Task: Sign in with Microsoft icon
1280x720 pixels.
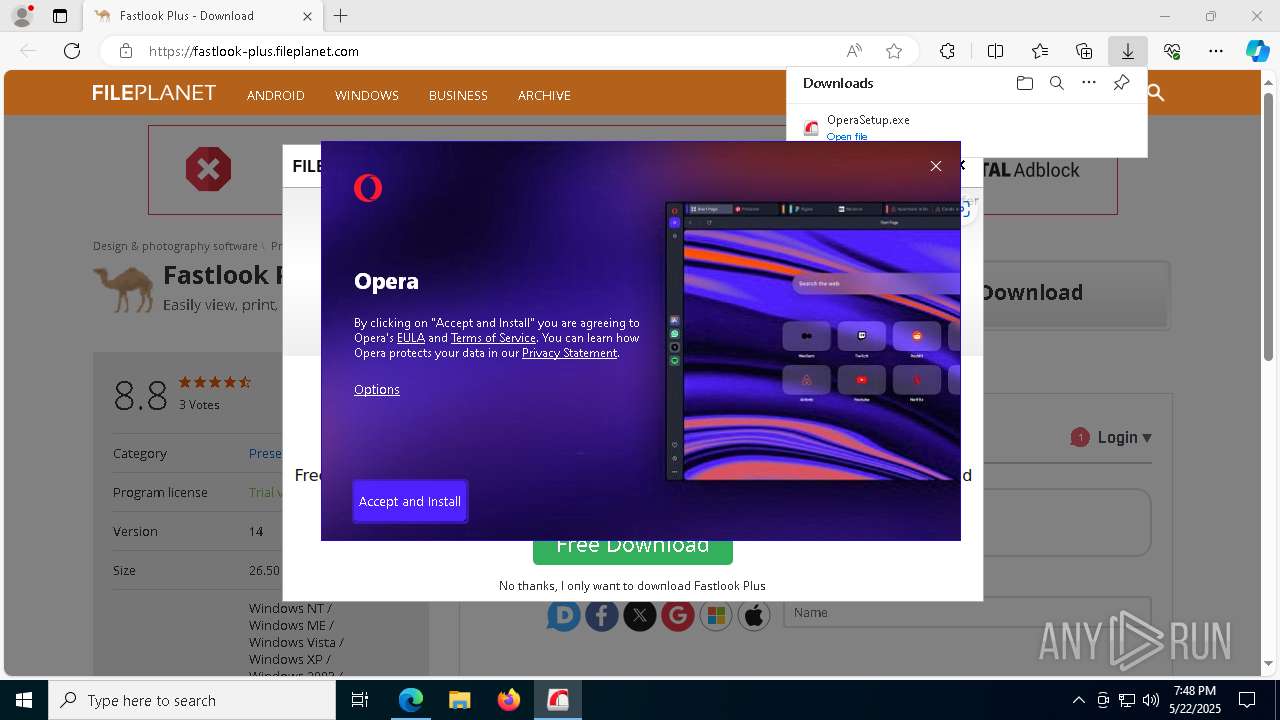Action: (716, 615)
